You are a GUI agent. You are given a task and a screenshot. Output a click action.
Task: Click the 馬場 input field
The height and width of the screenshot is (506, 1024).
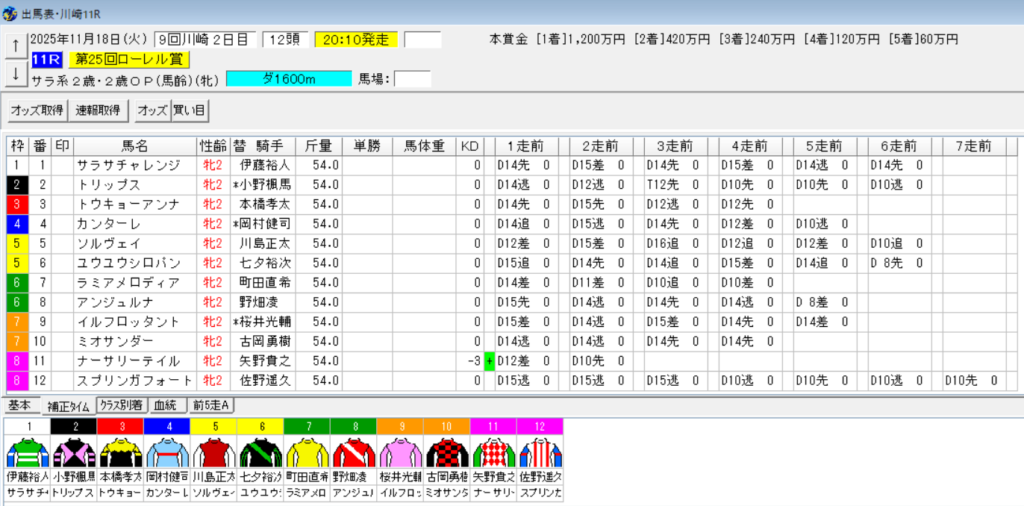(412, 79)
